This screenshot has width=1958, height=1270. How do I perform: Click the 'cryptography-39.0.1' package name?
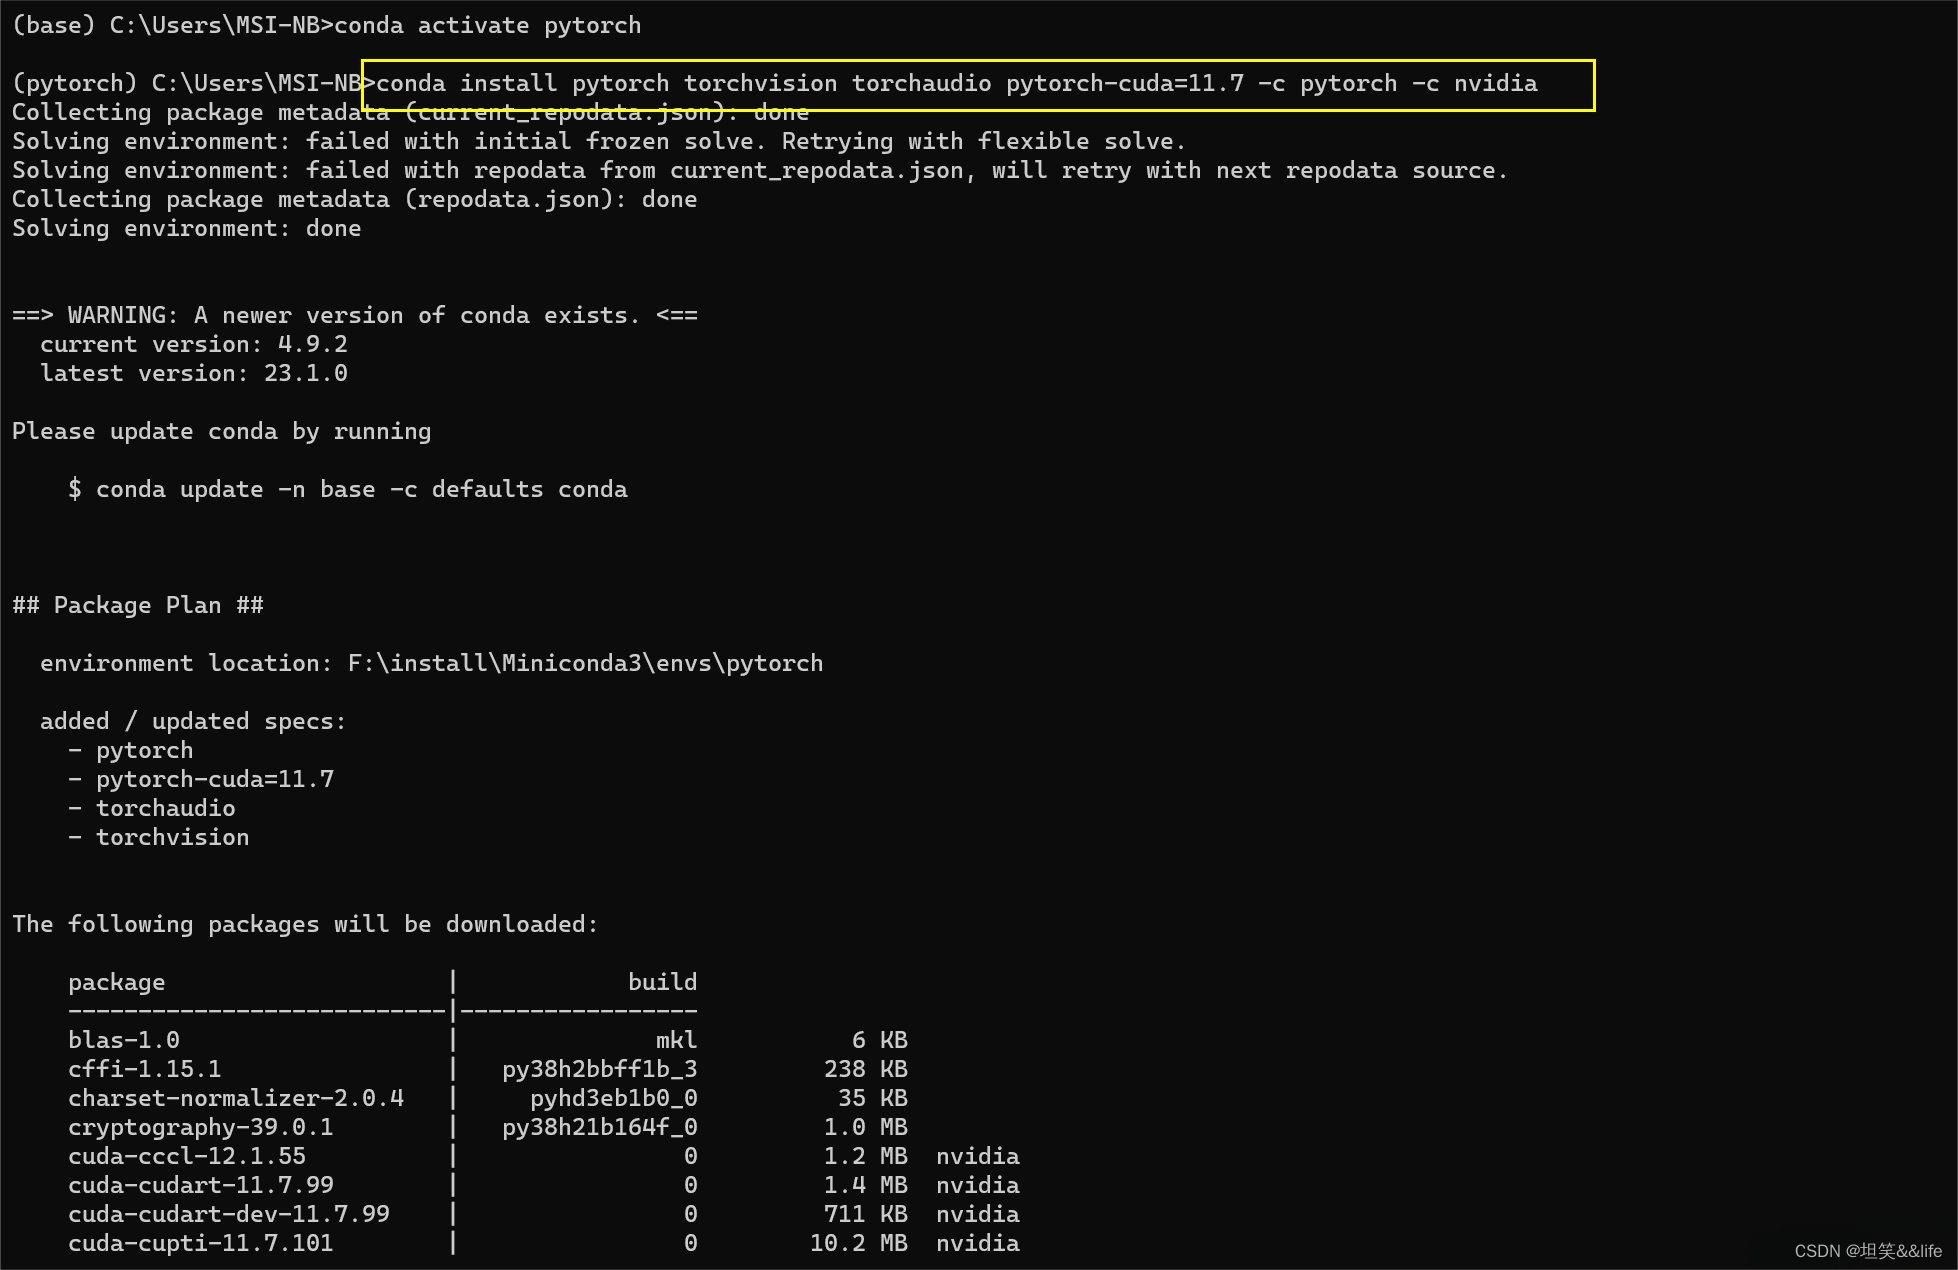pyautogui.click(x=201, y=1127)
